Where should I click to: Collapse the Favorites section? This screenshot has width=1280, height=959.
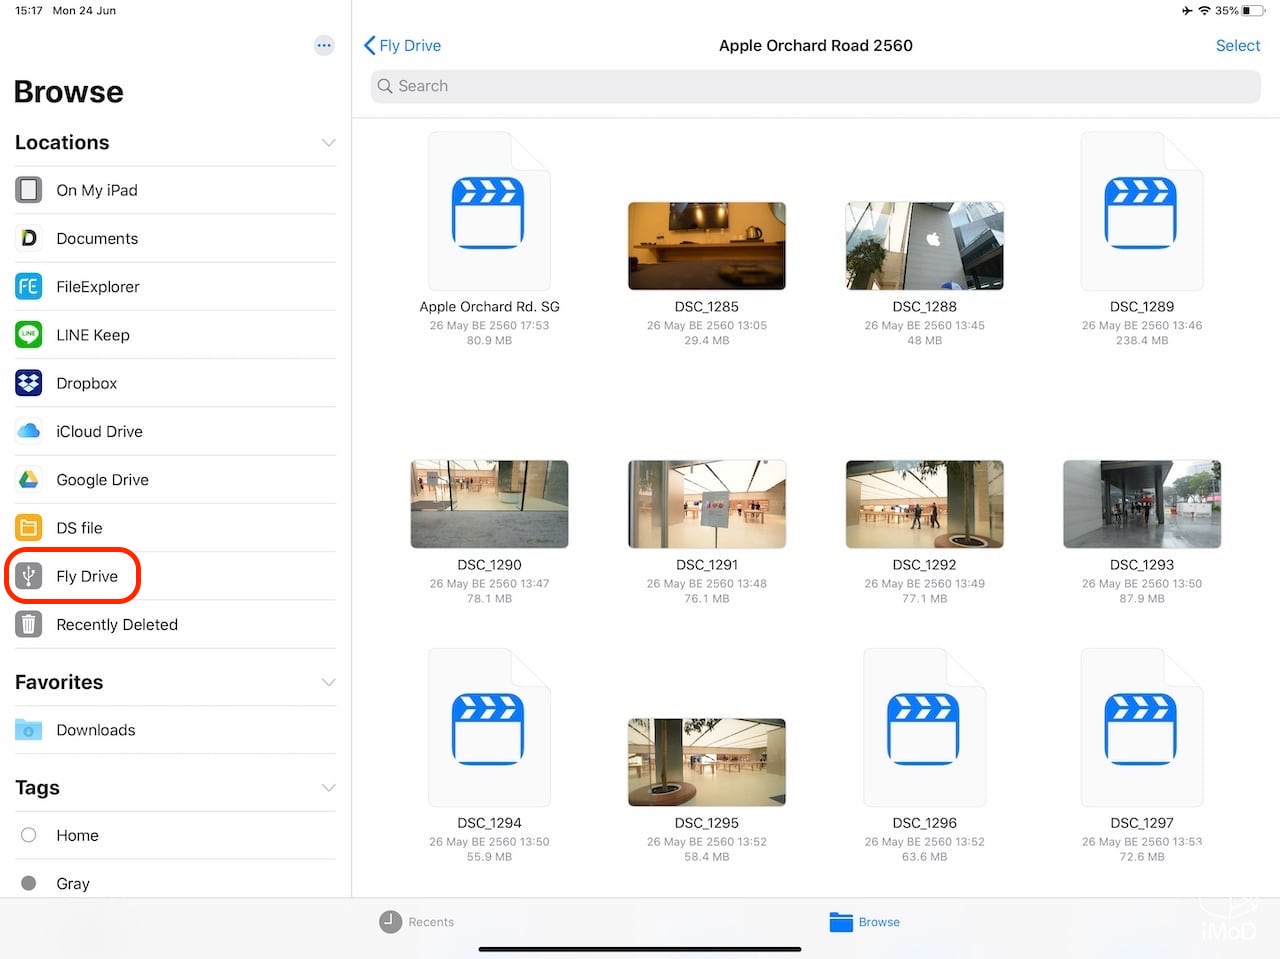point(328,682)
